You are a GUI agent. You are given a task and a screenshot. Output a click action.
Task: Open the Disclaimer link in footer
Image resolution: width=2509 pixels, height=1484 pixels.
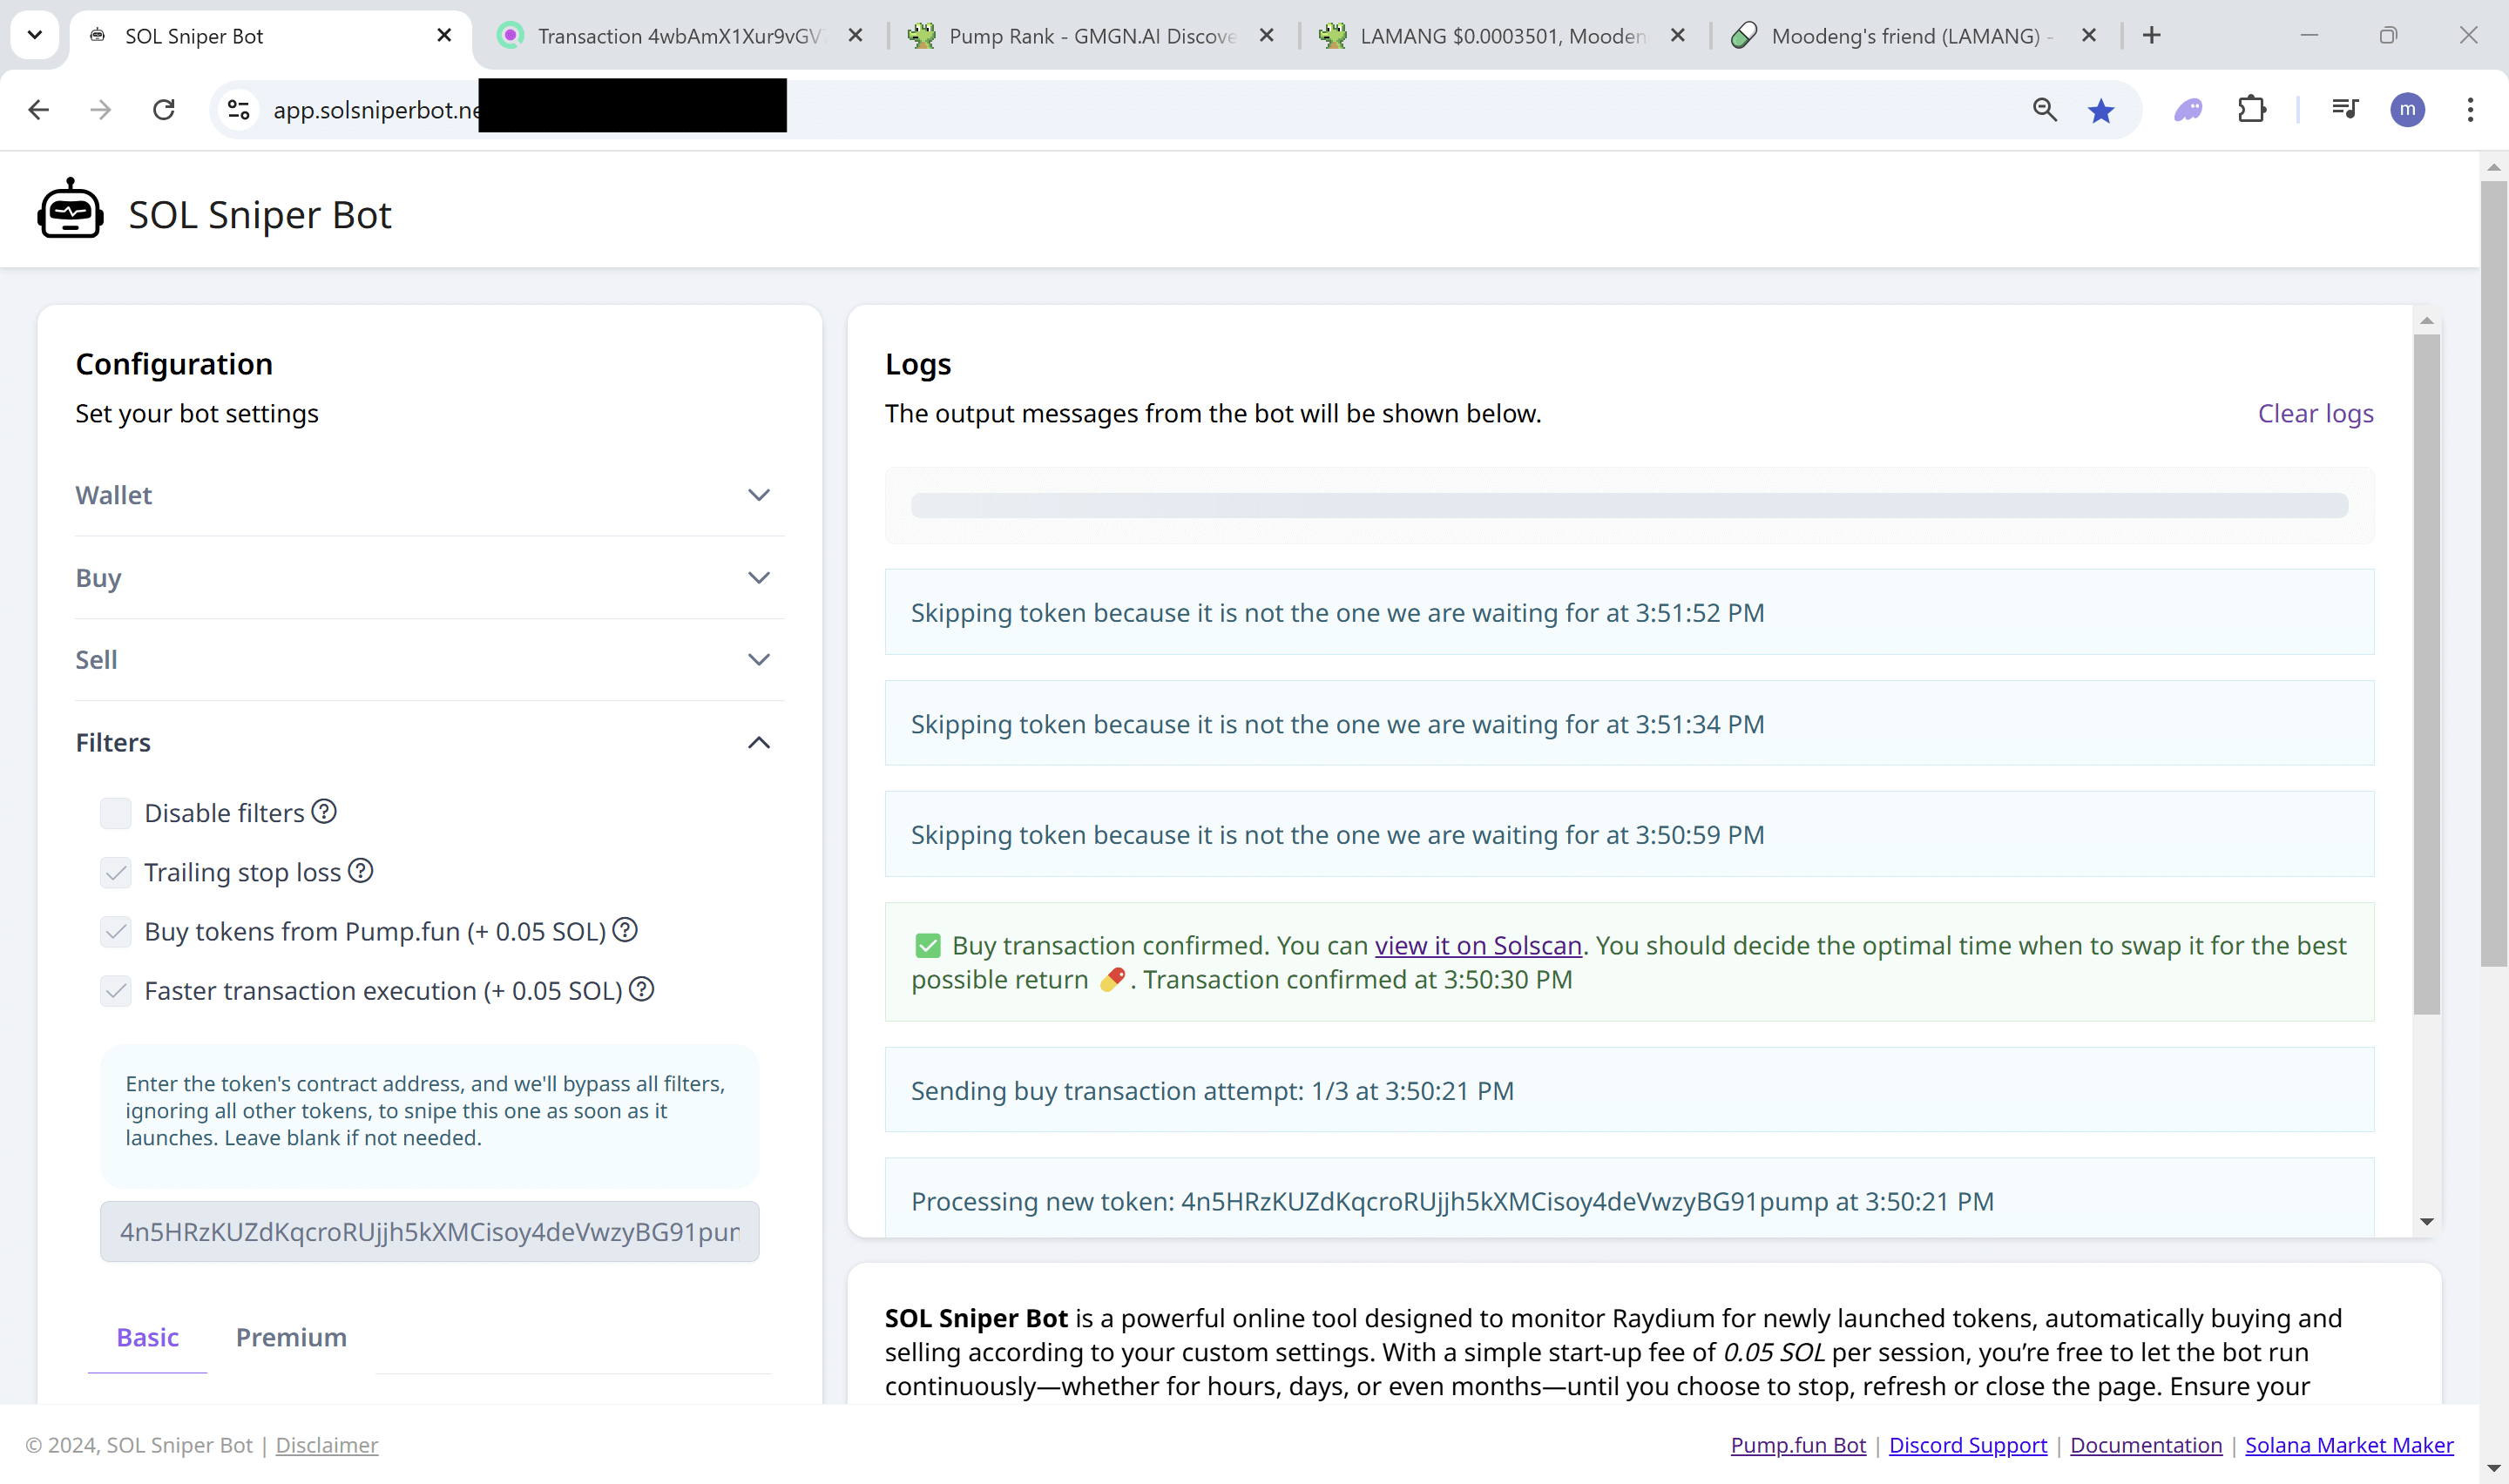point(327,1444)
